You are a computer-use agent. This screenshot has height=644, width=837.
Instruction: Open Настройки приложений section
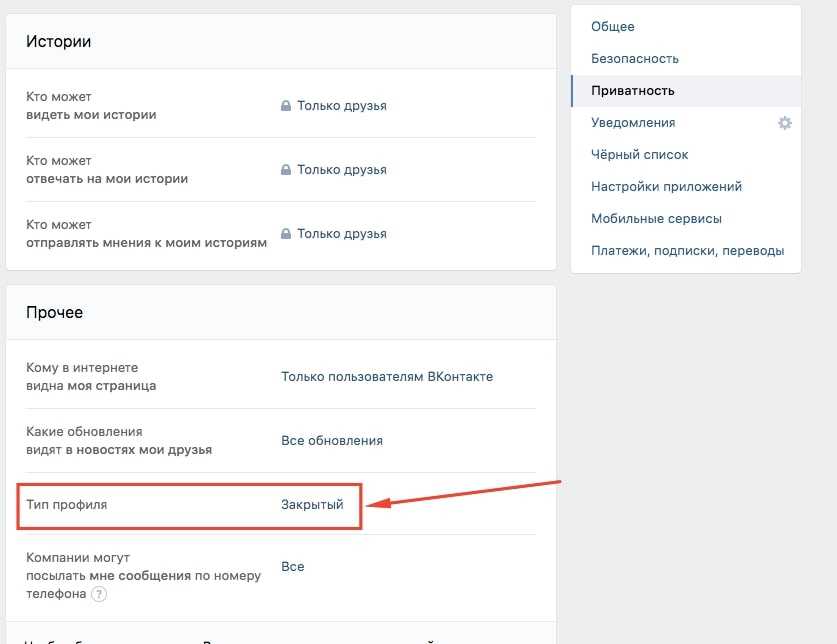(666, 187)
